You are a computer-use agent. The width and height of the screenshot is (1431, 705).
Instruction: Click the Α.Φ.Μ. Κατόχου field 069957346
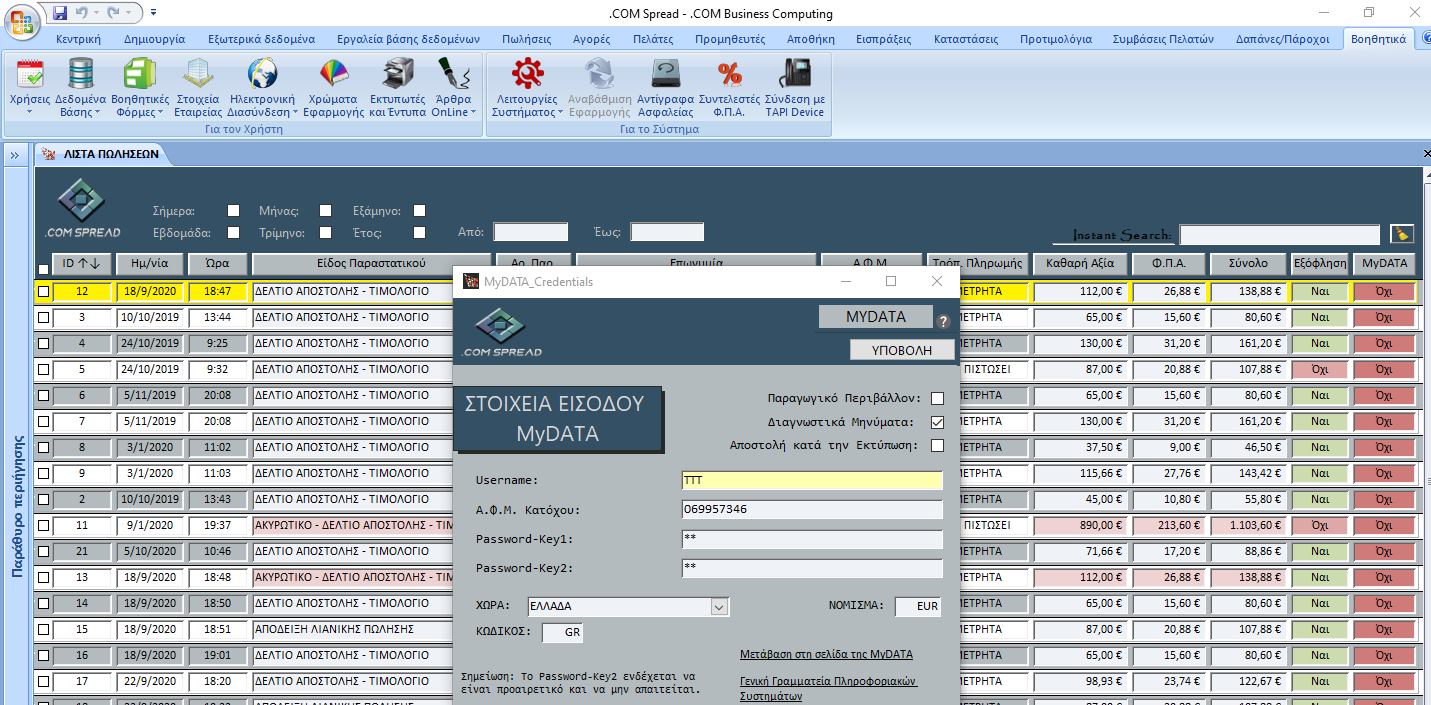pos(811,510)
